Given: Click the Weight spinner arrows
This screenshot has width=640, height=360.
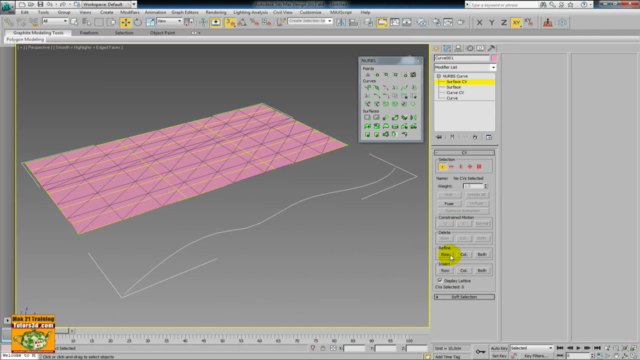Looking at the screenshot, I should click(x=486, y=186).
